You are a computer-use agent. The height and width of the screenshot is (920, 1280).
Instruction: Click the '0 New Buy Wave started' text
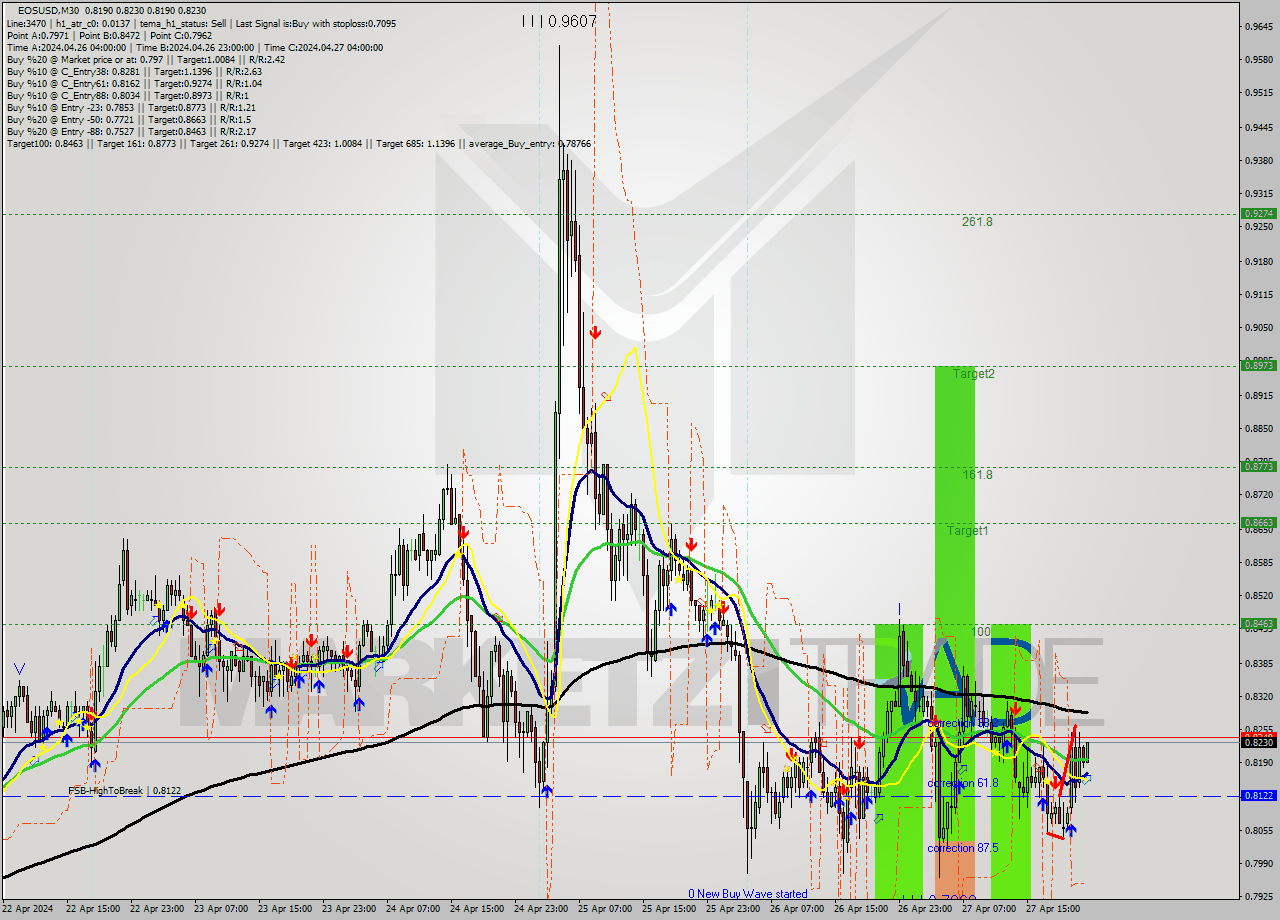[747, 894]
